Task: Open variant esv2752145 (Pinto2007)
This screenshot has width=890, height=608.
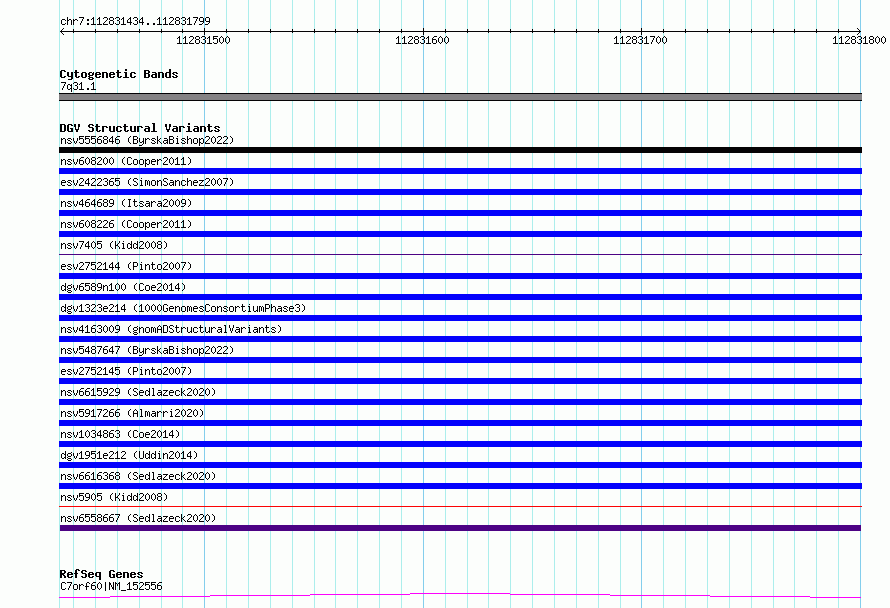Action: (126, 371)
